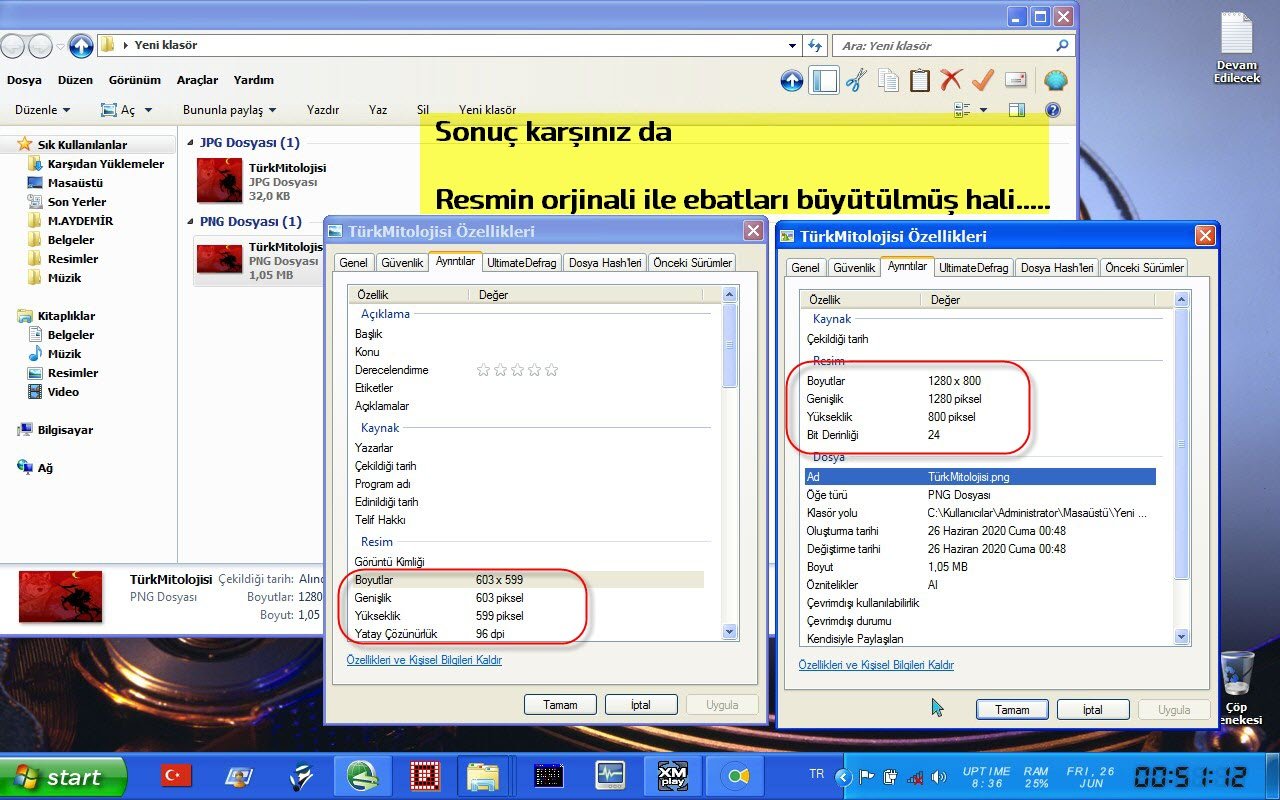
Task: Open UltimateDefrag tab in left Properties dialog
Action: pos(523,263)
